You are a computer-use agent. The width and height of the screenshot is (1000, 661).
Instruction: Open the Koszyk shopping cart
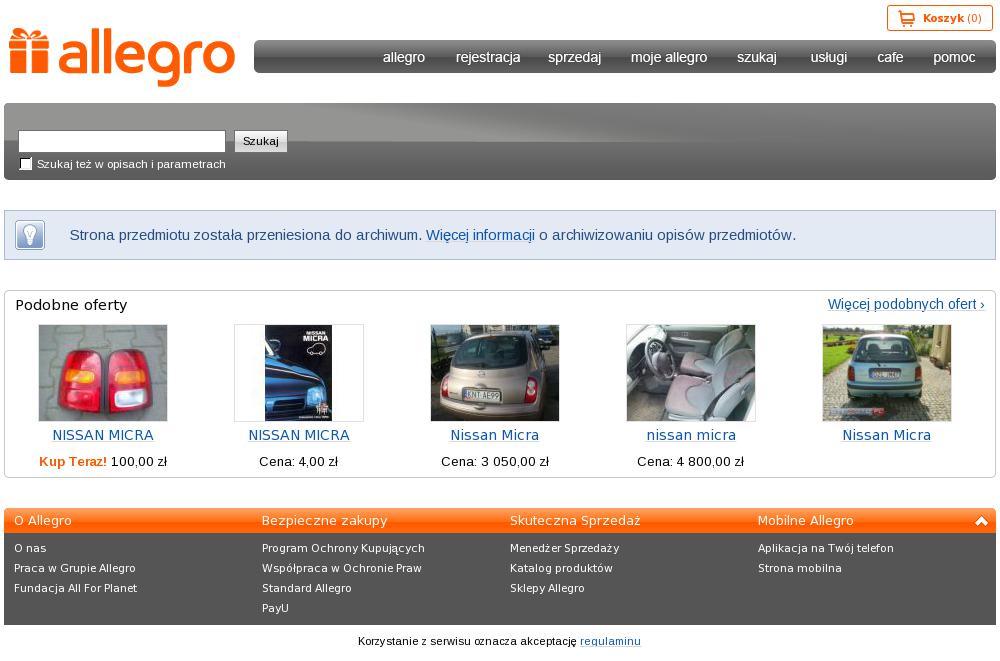[x=939, y=19]
